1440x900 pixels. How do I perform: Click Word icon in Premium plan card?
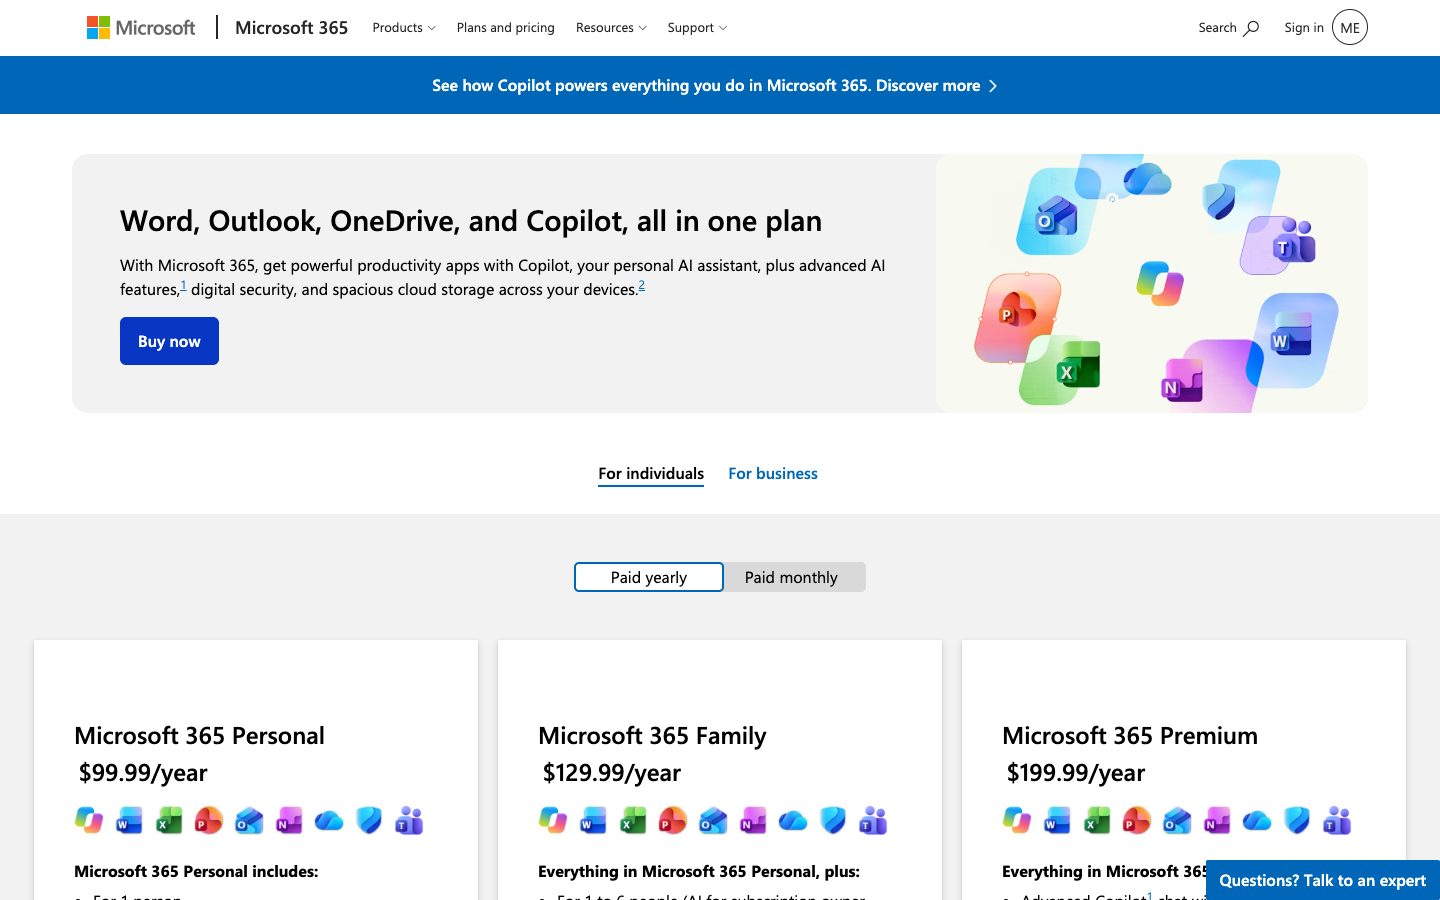pos(1057,820)
